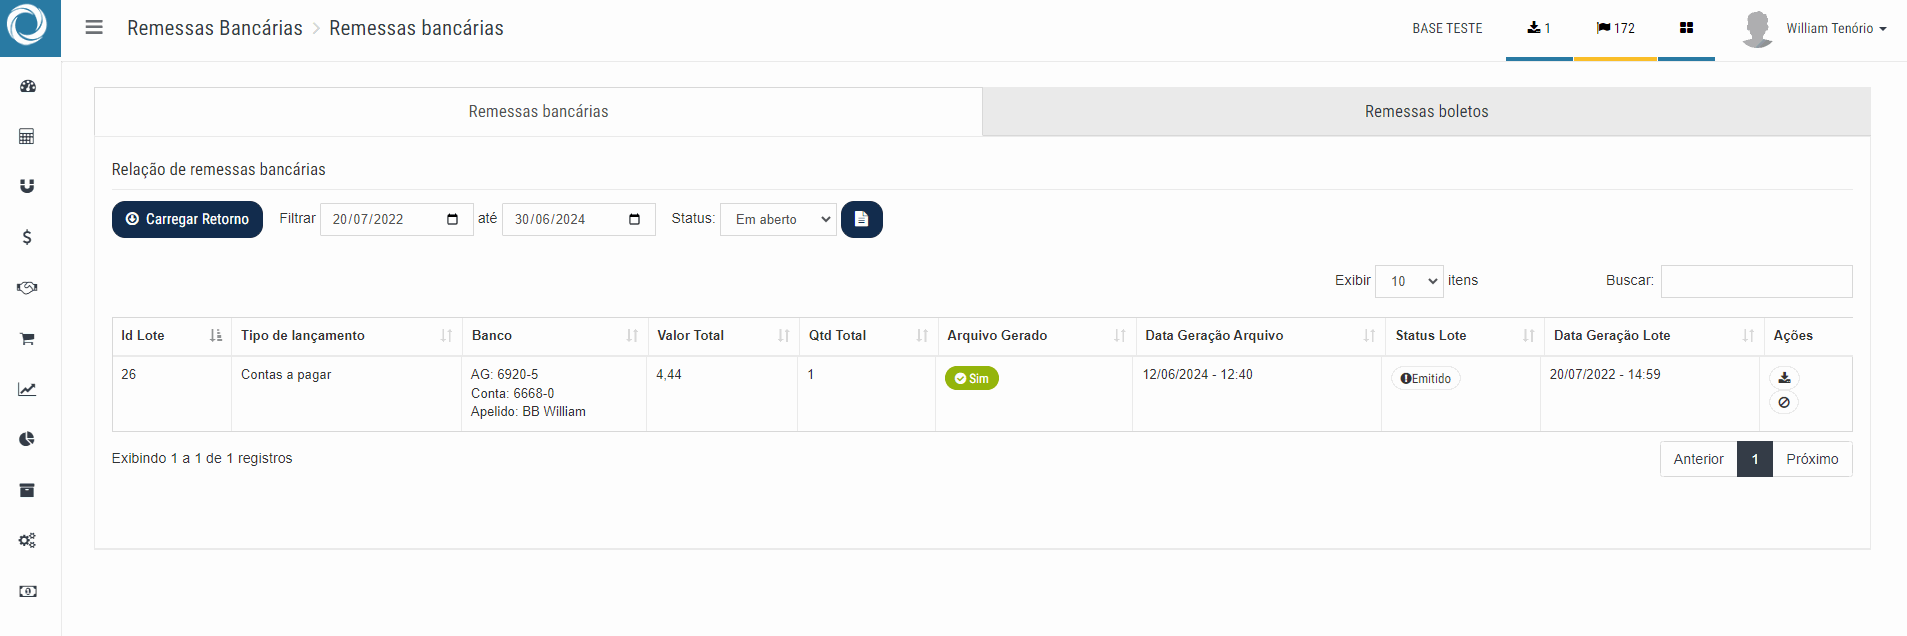This screenshot has width=1907, height=636.
Task: Sort by Status Lote column
Action: pyautogui.click(x=1463, y=336)
